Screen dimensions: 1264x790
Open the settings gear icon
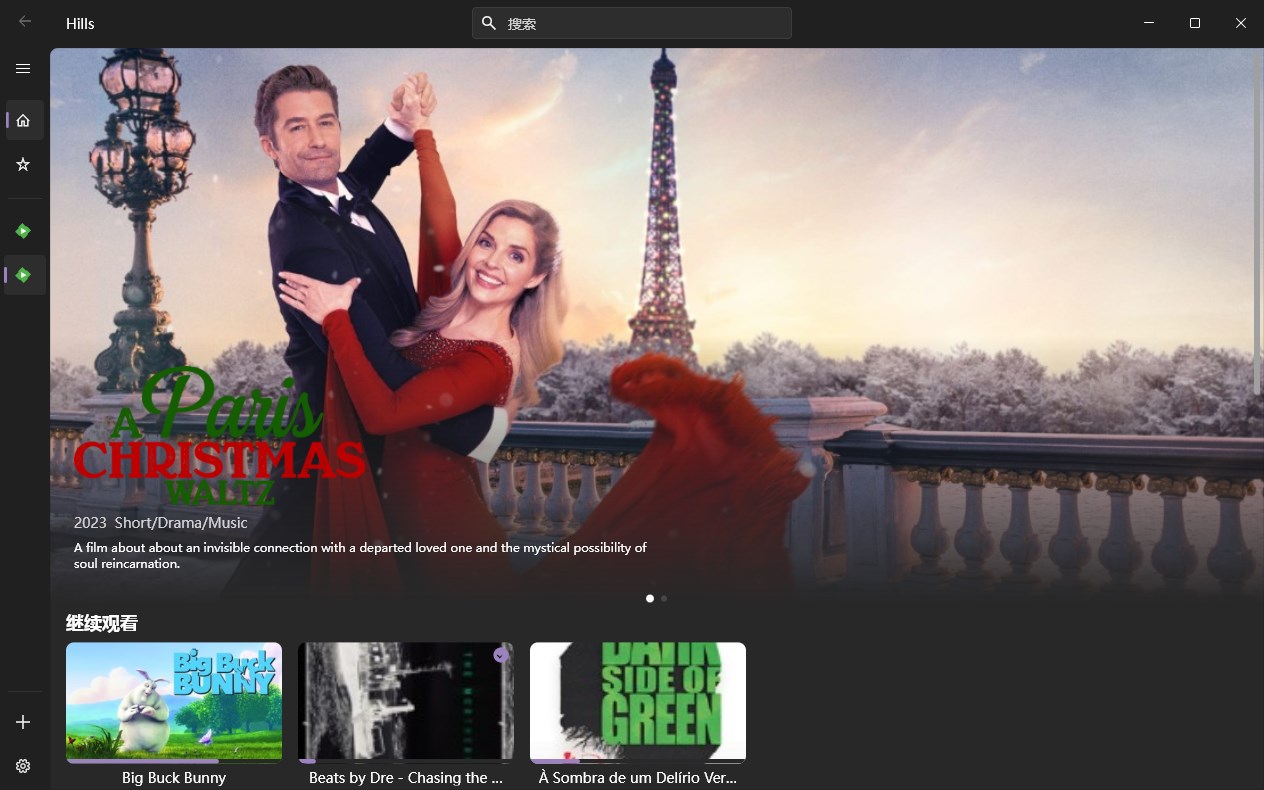(x=23, y=765)
